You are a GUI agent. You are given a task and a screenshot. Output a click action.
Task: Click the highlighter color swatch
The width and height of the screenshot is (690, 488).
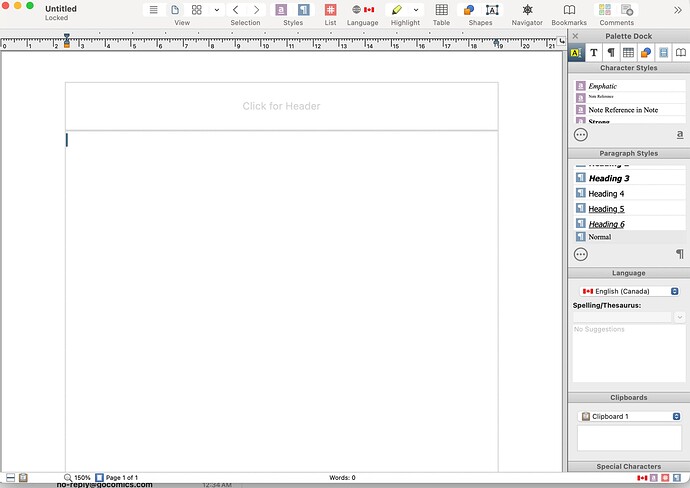[x=397, y=10]
